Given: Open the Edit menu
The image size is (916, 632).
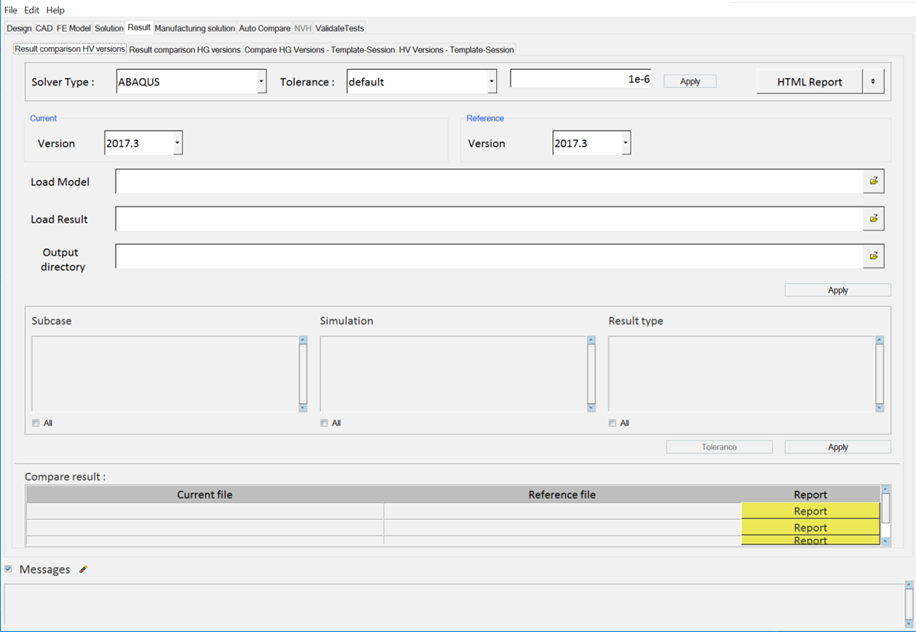Looking at the screenshot, I should coord(32,10).
